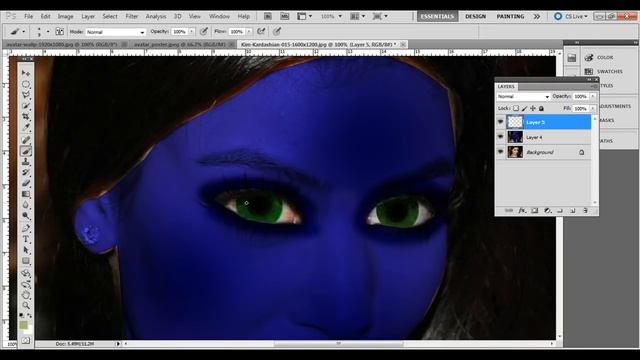Select the Type tool

tap(26, 239)
